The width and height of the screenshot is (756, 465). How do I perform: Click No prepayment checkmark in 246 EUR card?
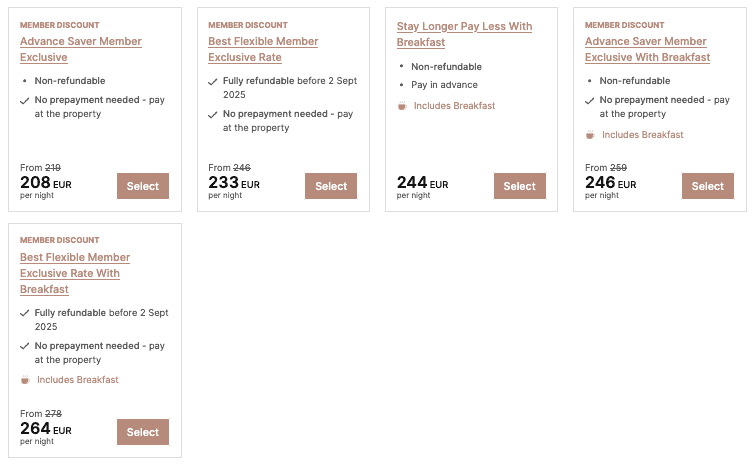point(590,100)
